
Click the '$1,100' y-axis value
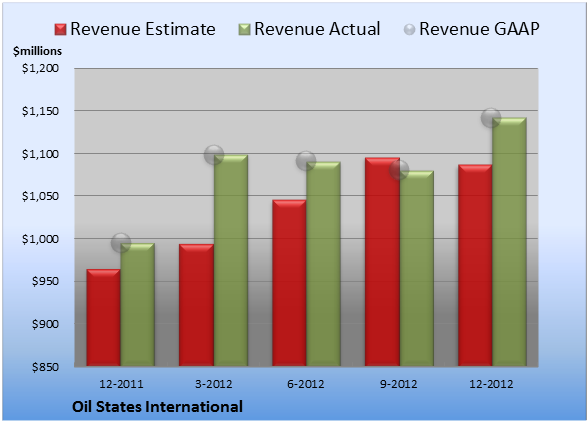(40, 154)
